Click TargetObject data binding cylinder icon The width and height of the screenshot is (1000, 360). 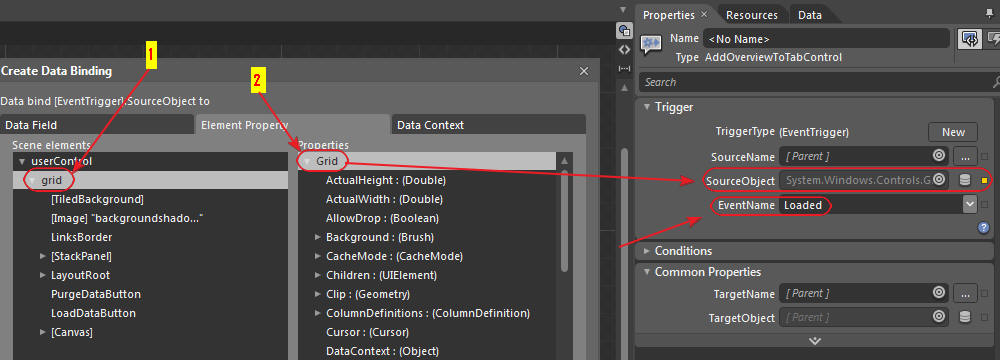965,317
